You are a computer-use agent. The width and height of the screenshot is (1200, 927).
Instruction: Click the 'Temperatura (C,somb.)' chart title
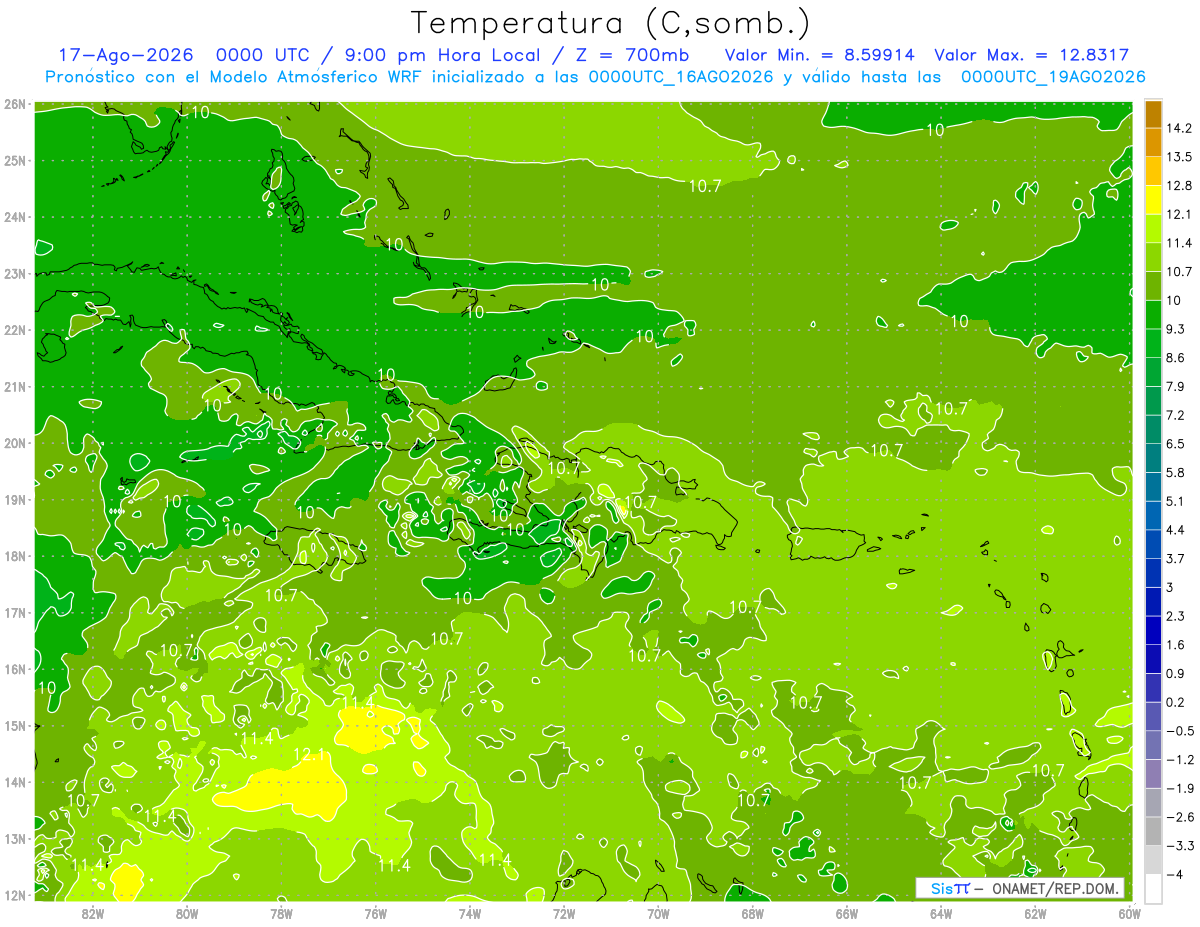click(611, 23)
